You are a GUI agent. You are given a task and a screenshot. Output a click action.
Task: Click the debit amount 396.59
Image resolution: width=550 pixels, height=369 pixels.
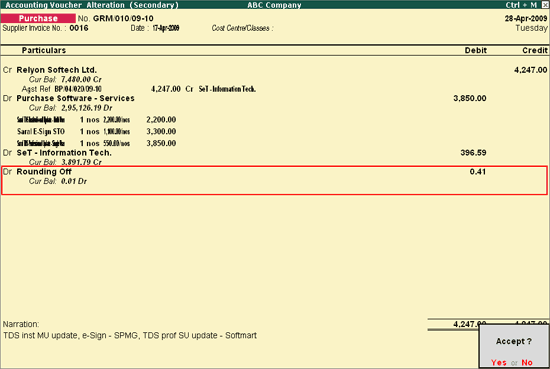pos(473,153)
